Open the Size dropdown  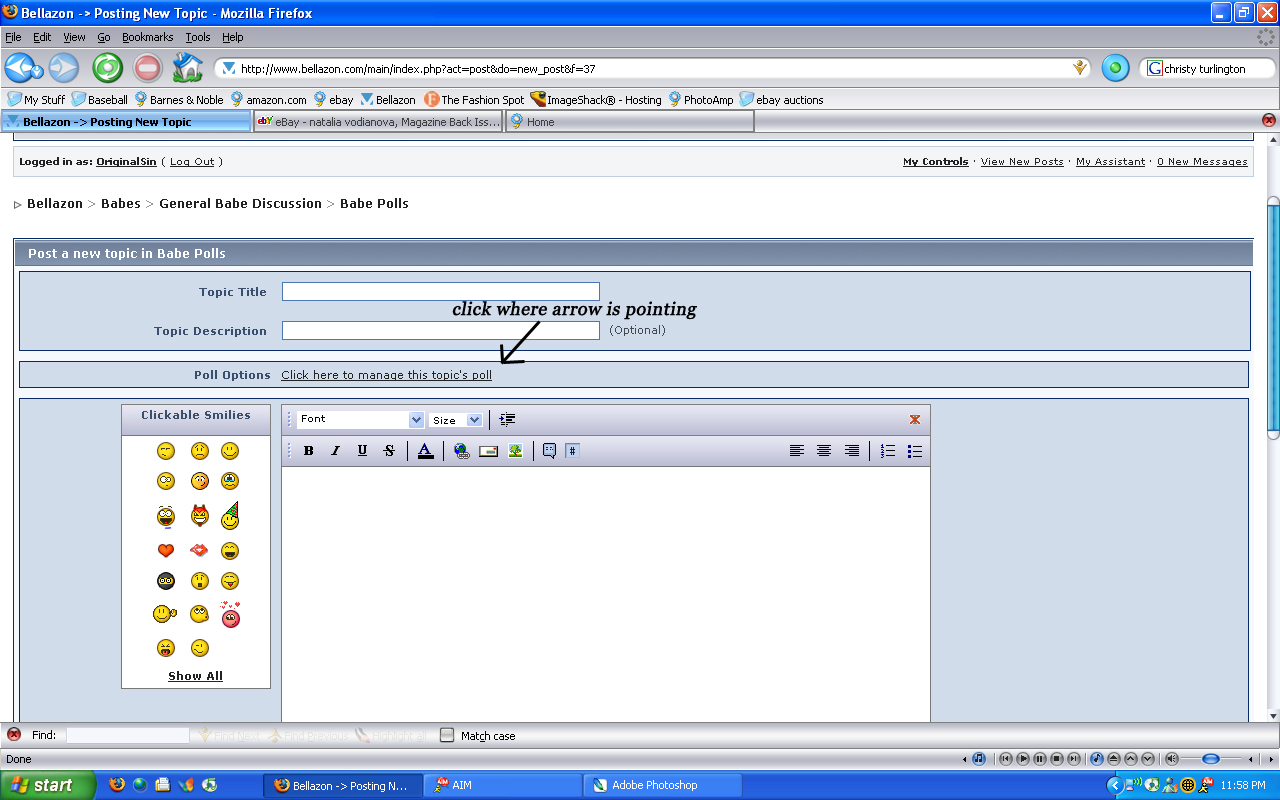456,420
